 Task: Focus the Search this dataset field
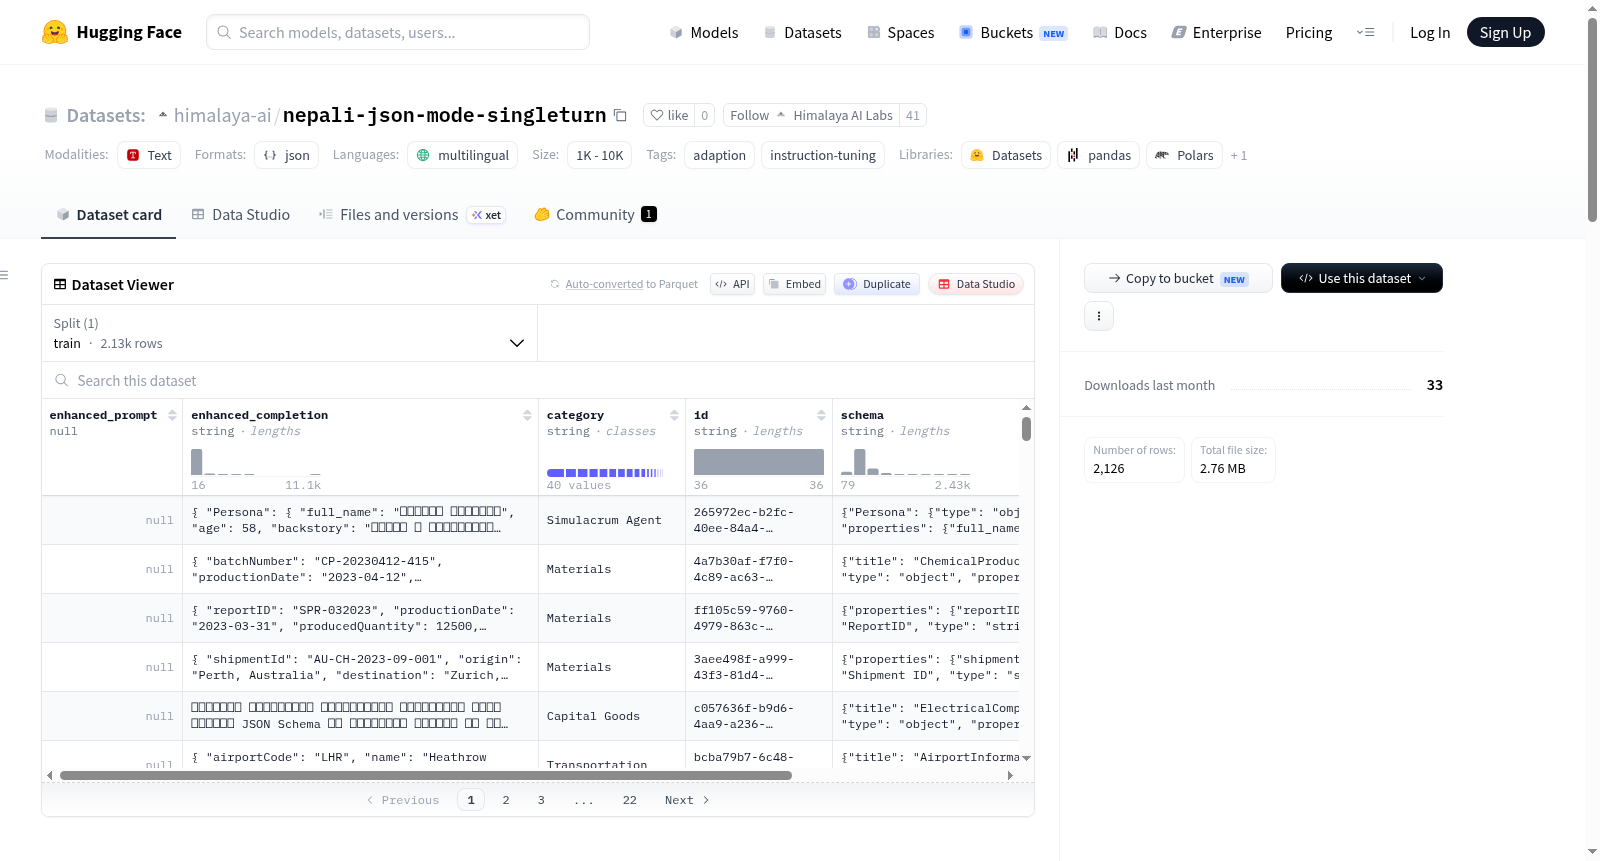pos(538,380)
